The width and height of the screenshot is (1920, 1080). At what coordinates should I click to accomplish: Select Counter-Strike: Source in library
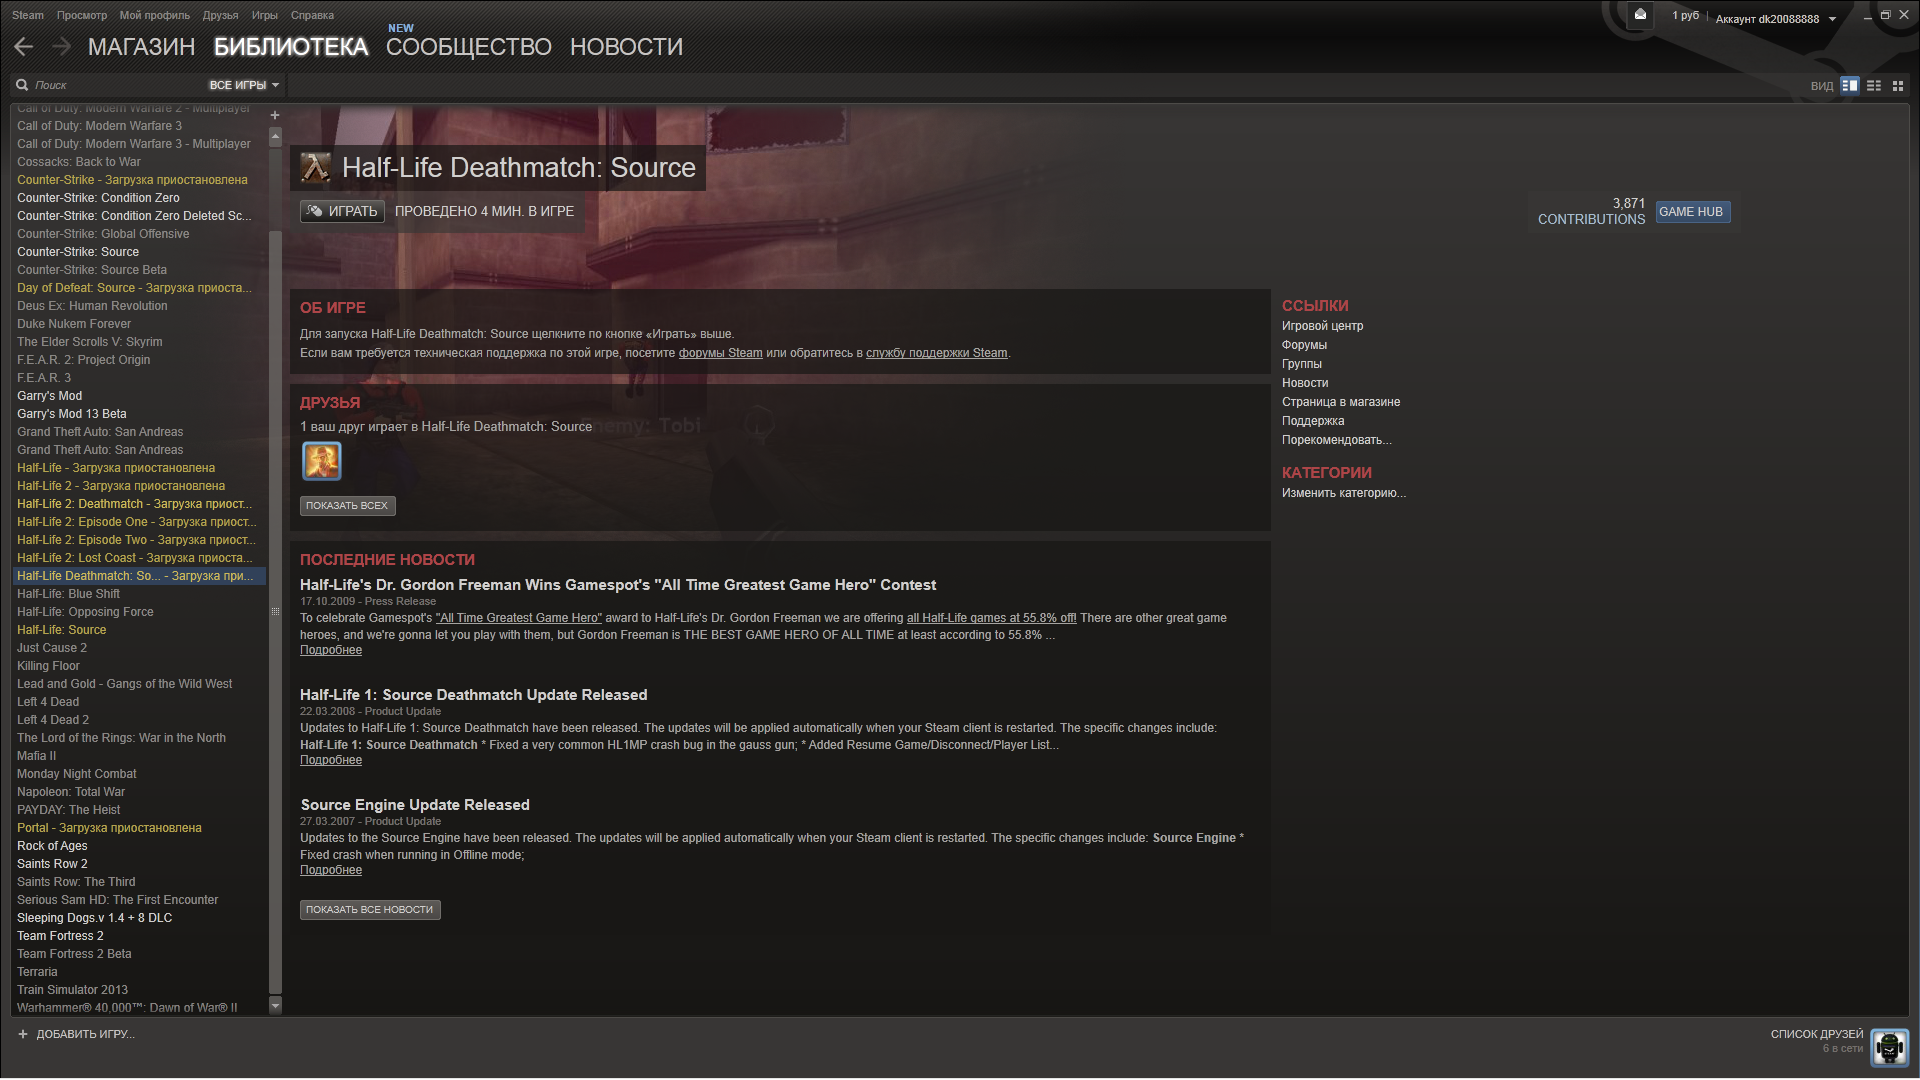tap(138, 252)
